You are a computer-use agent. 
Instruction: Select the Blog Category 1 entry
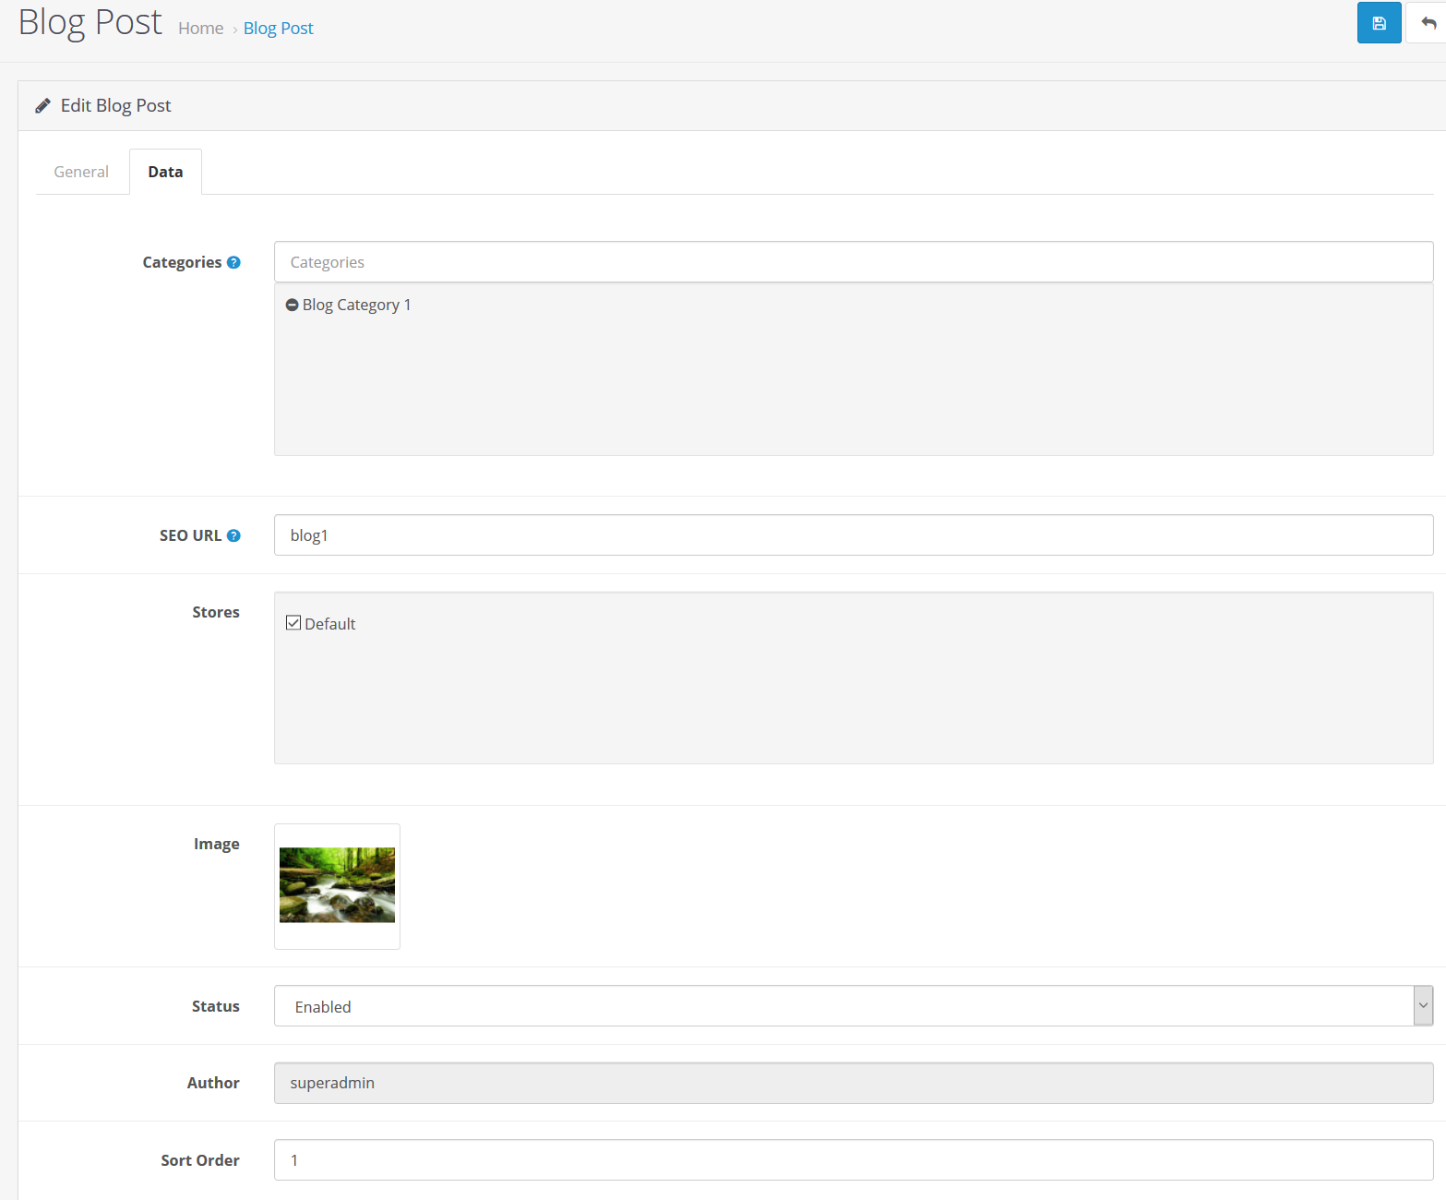(x=357, y=304)
